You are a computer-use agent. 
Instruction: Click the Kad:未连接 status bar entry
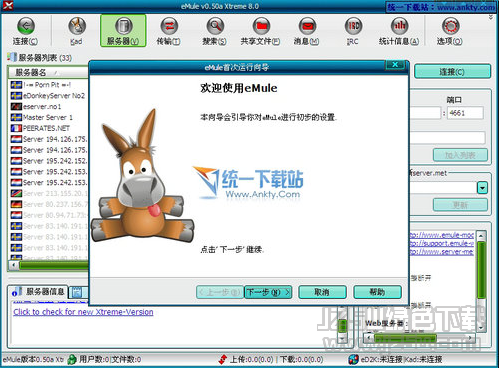click(x=423, y=359)
